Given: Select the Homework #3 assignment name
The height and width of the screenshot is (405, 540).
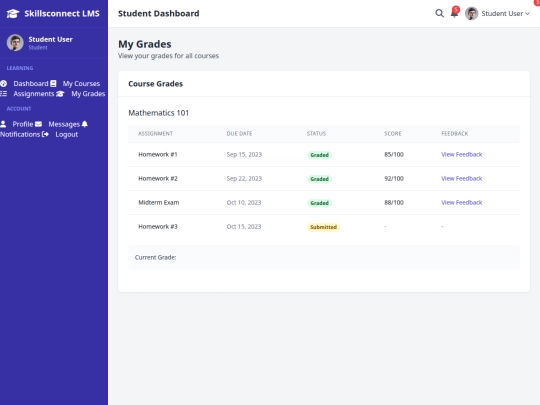Looking at the screenshot, I should pos(158,227).
